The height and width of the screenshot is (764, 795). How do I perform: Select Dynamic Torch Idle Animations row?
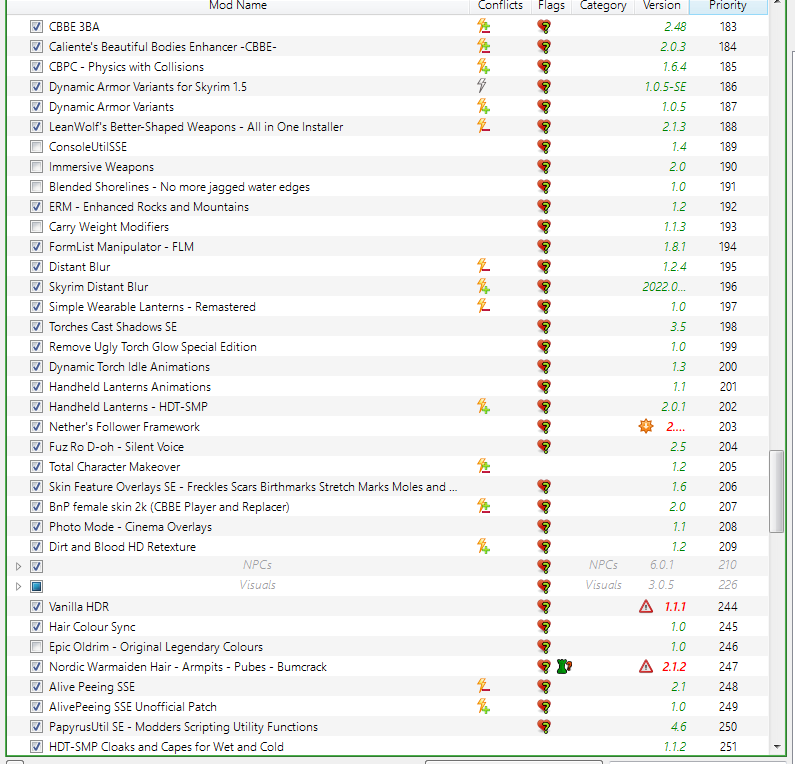pyautogui.click(x=387, y=367)
